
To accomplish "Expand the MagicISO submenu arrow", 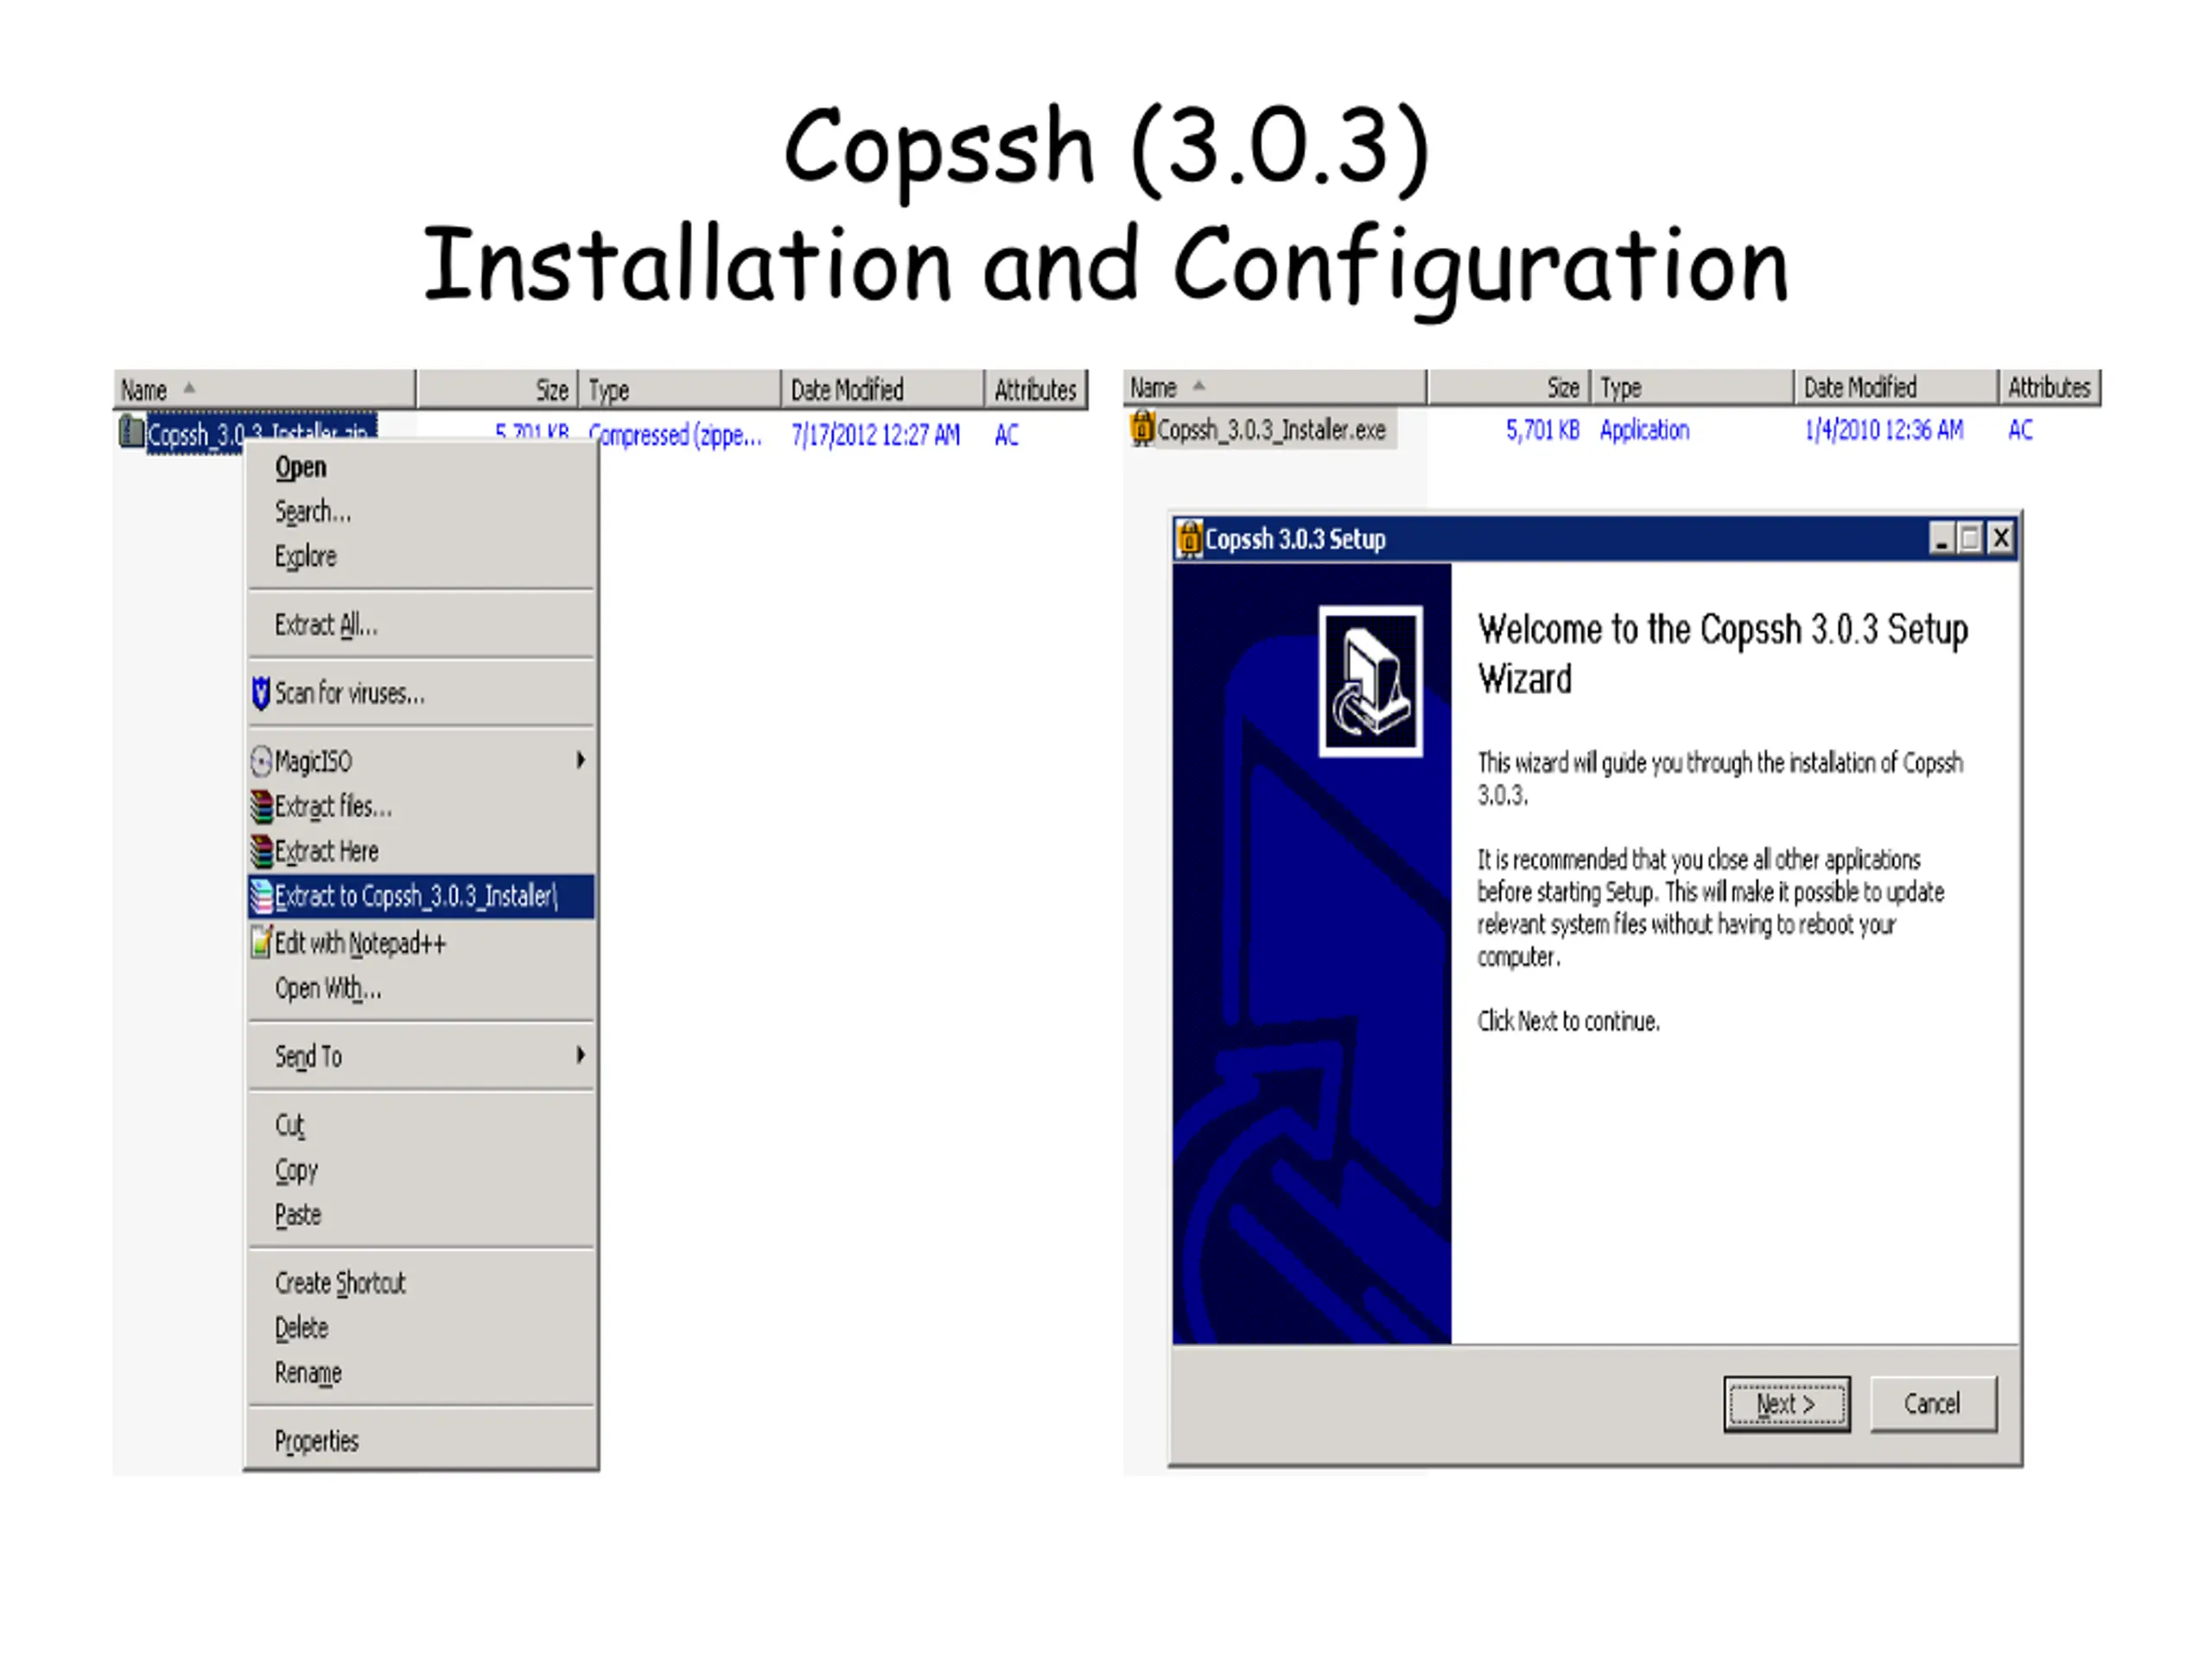I will [x=580, y=760].
